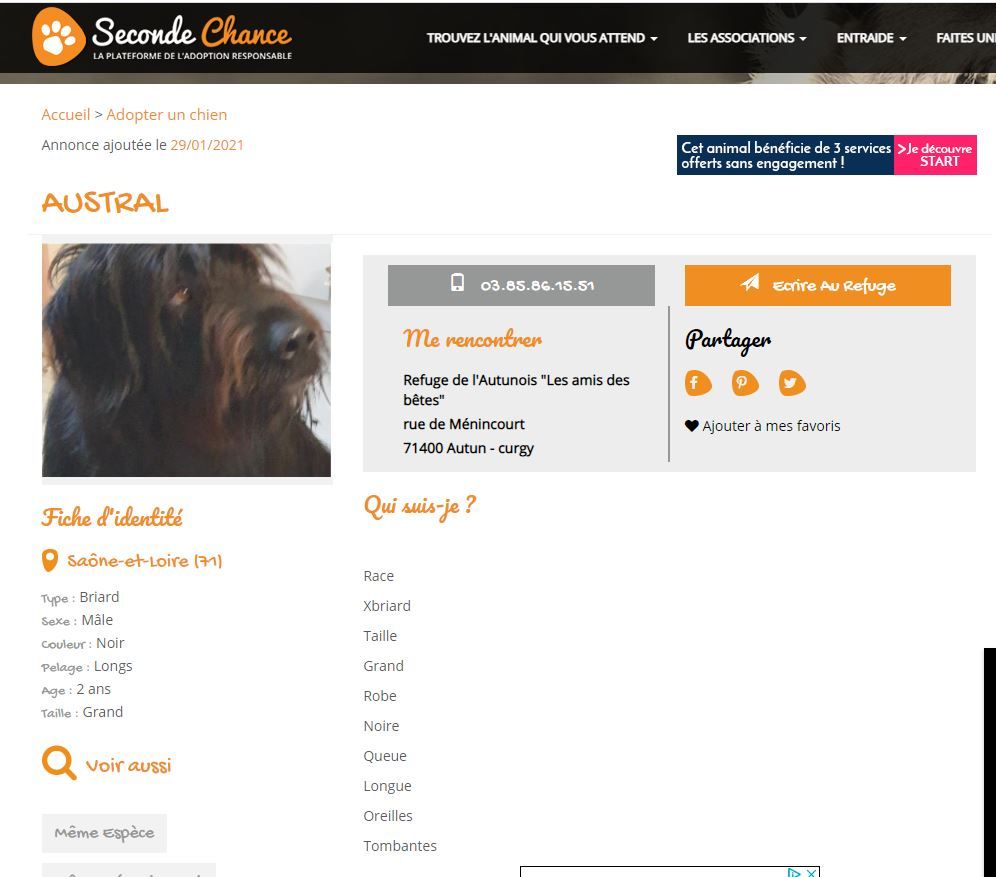Share Austral on Pinterest
This screenshot has height=877, width=996.
[x=745, y=383]
